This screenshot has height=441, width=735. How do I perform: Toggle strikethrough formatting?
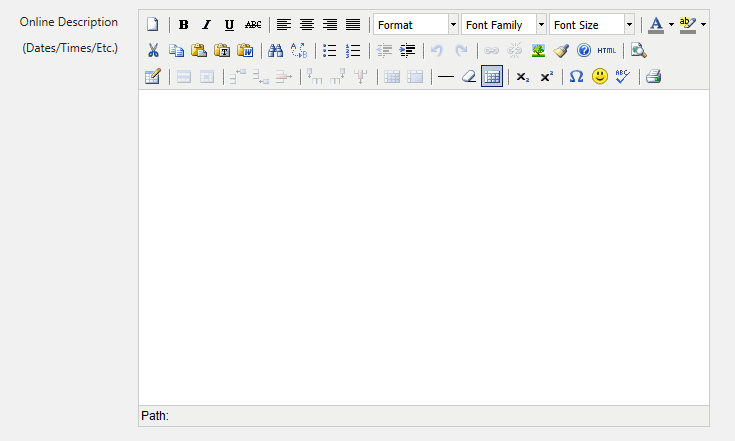pos(253,24)
